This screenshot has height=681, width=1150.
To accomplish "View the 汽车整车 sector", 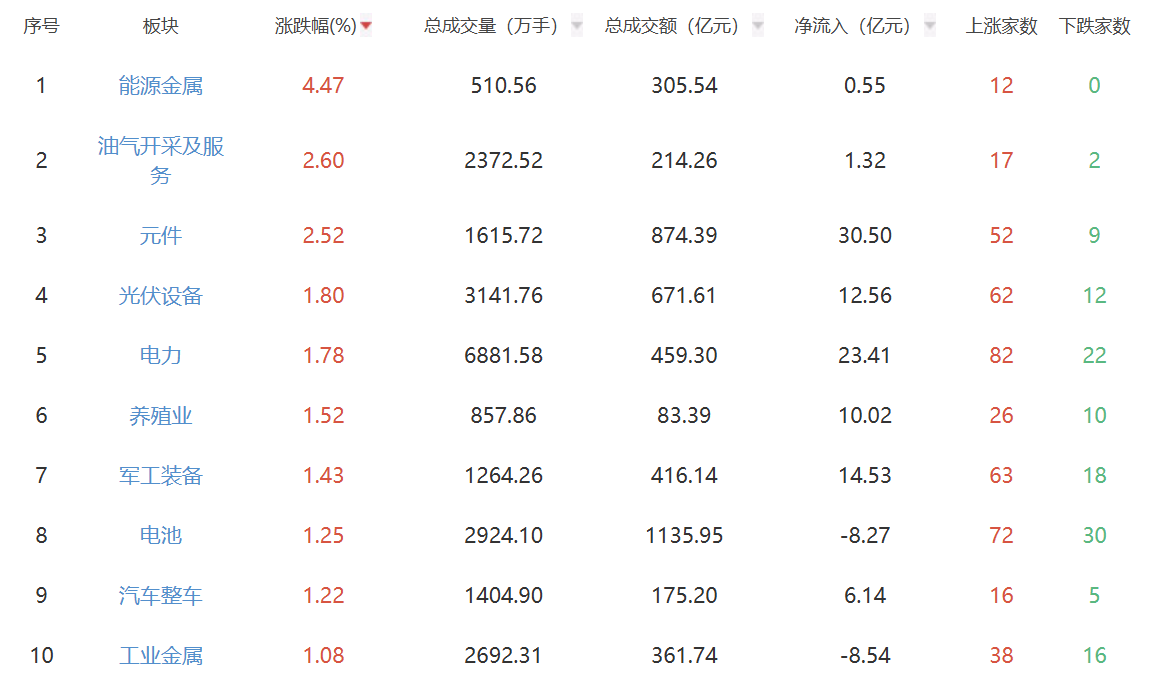I will click(x=160, y=595).
